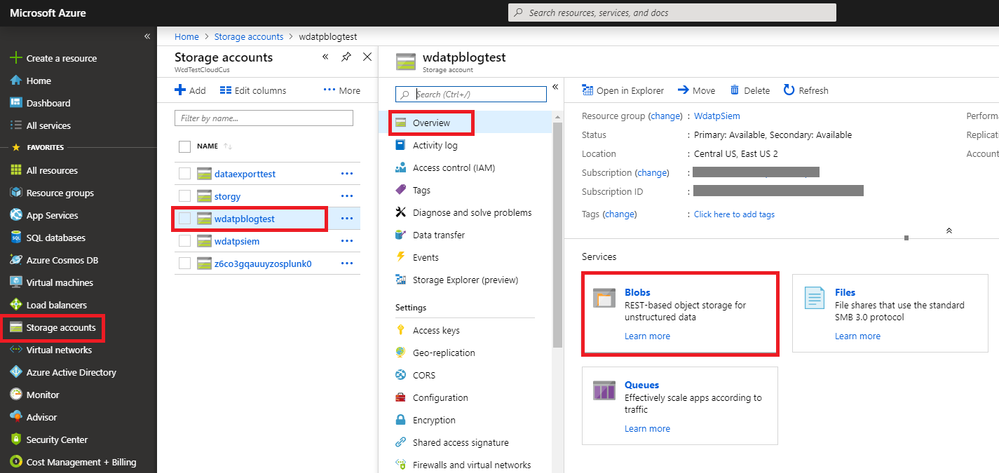
Task: Click the Filter by name field
Action: click(x=264, y=118)
